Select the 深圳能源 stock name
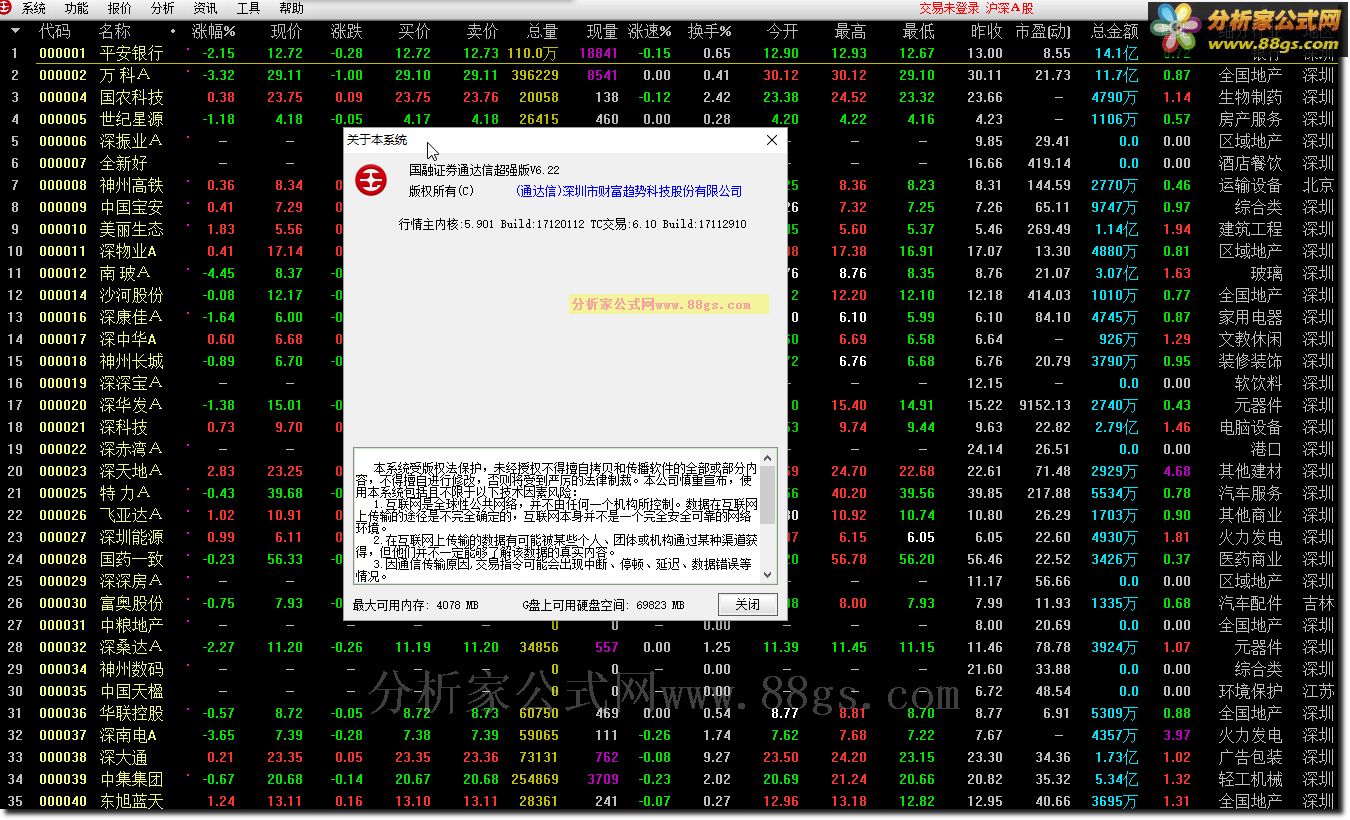Viewport: 1350px width, 820px height. point(131,537)
